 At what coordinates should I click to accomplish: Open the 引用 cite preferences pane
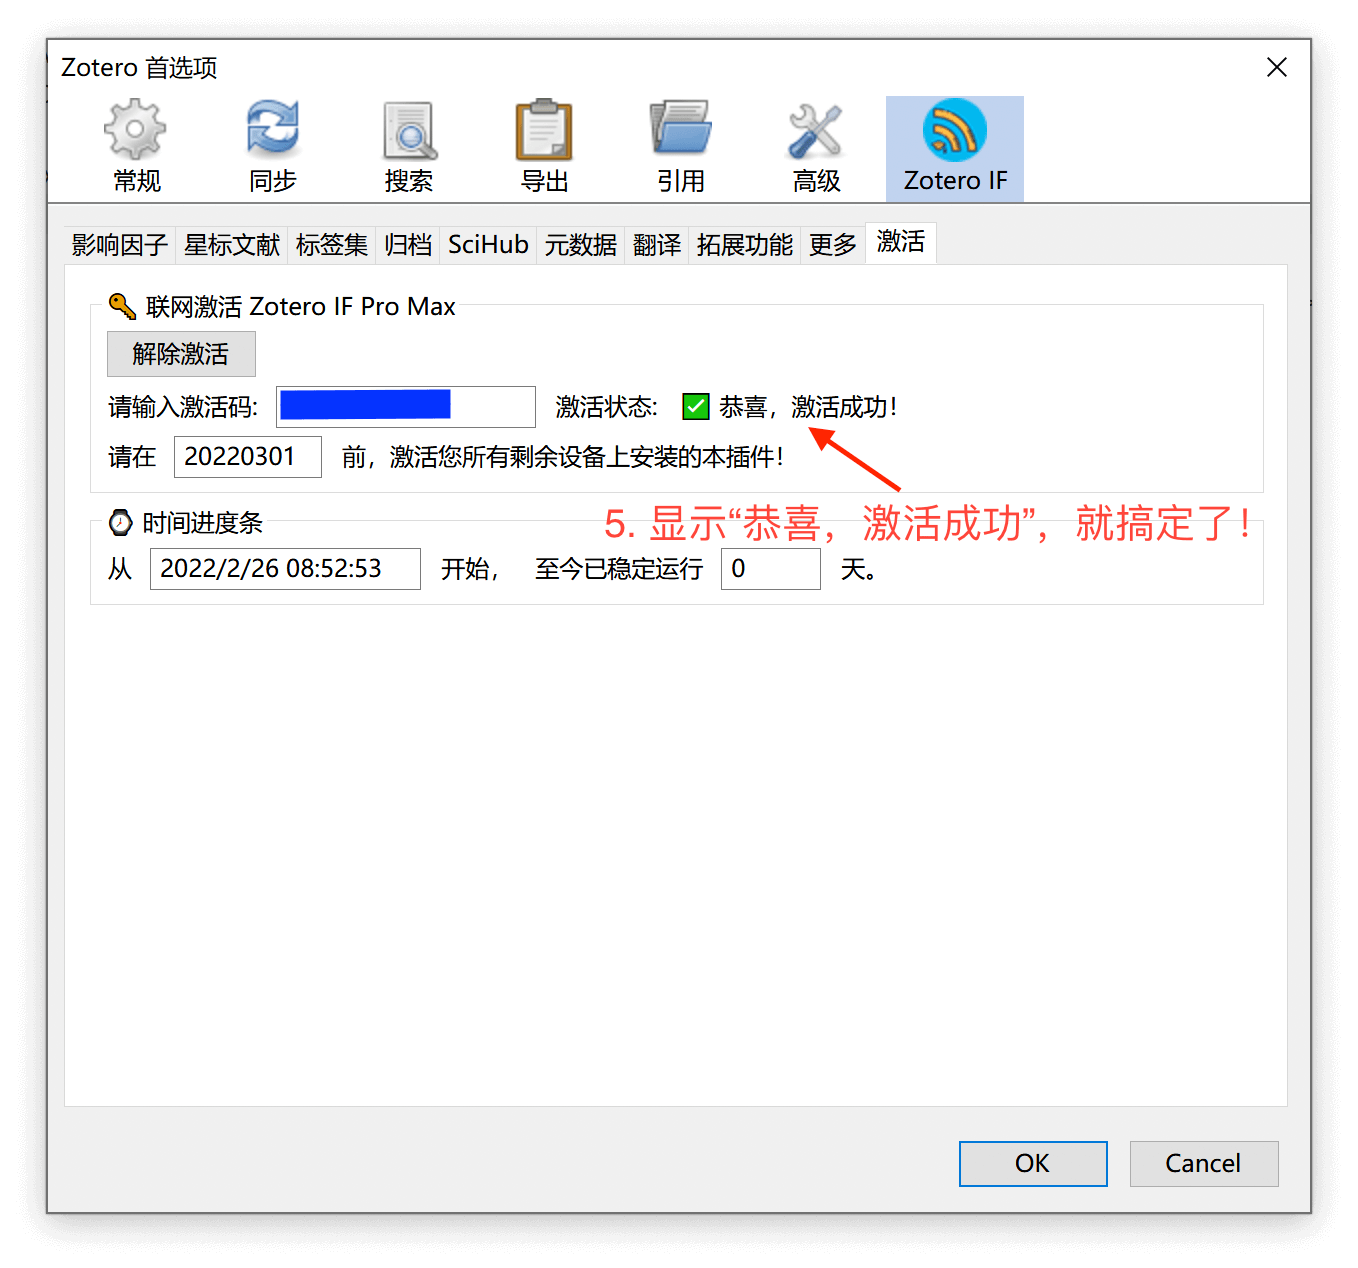point(681,148)
